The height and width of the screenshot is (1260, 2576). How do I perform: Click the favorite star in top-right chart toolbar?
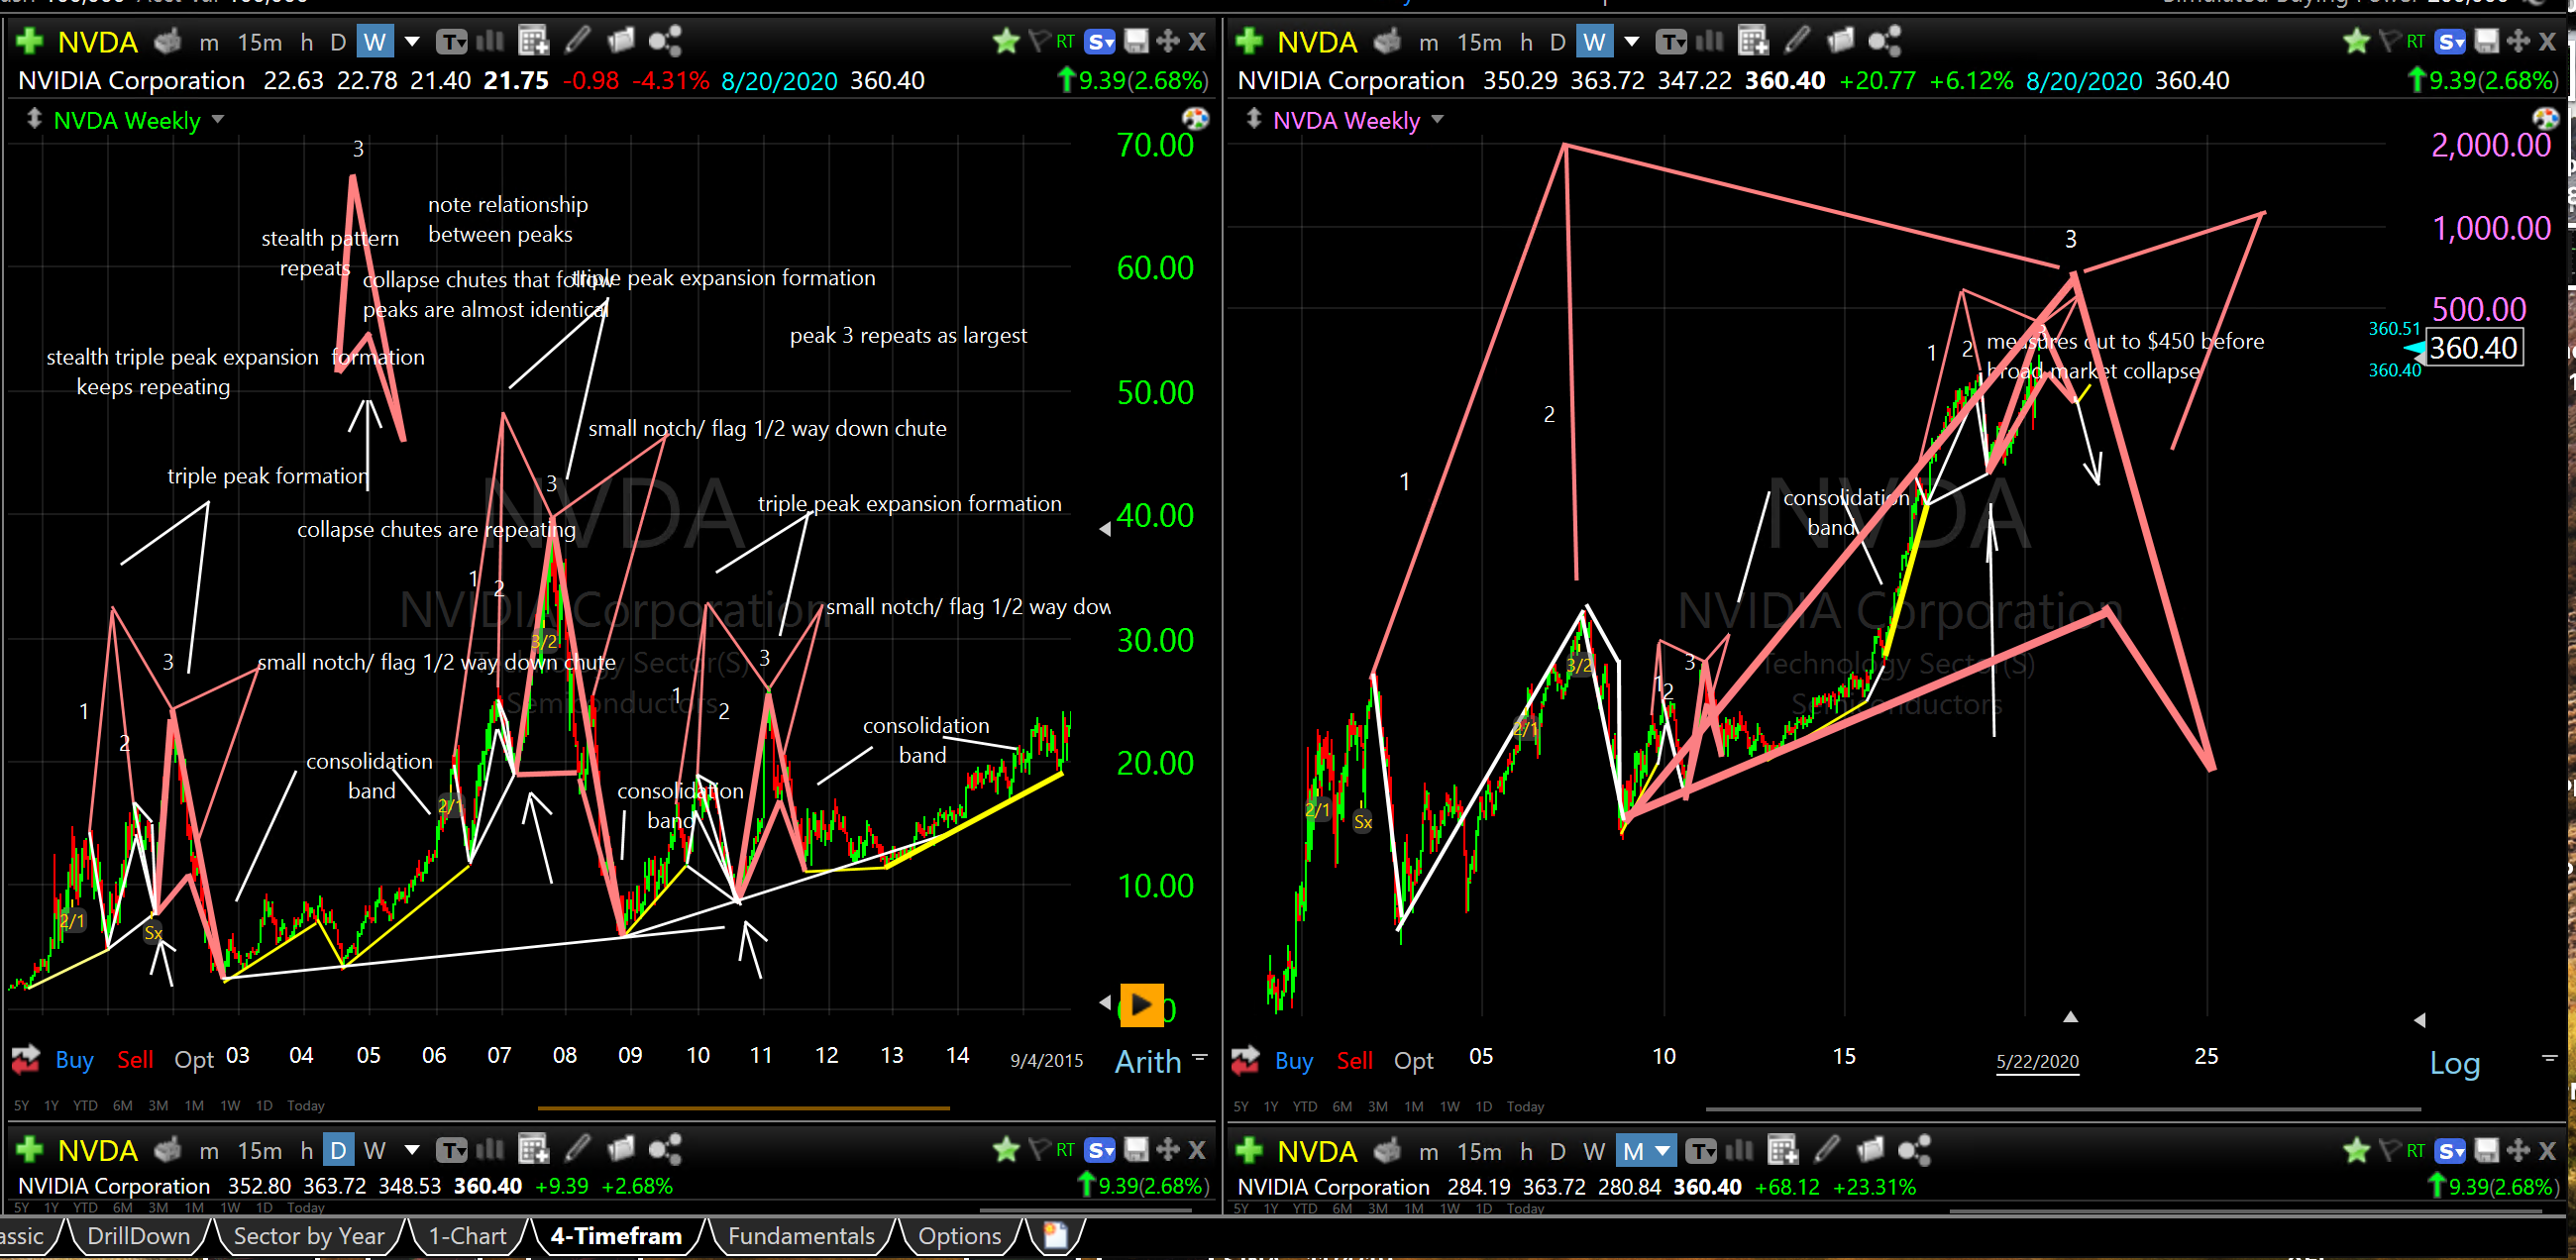pos(2356,41)
